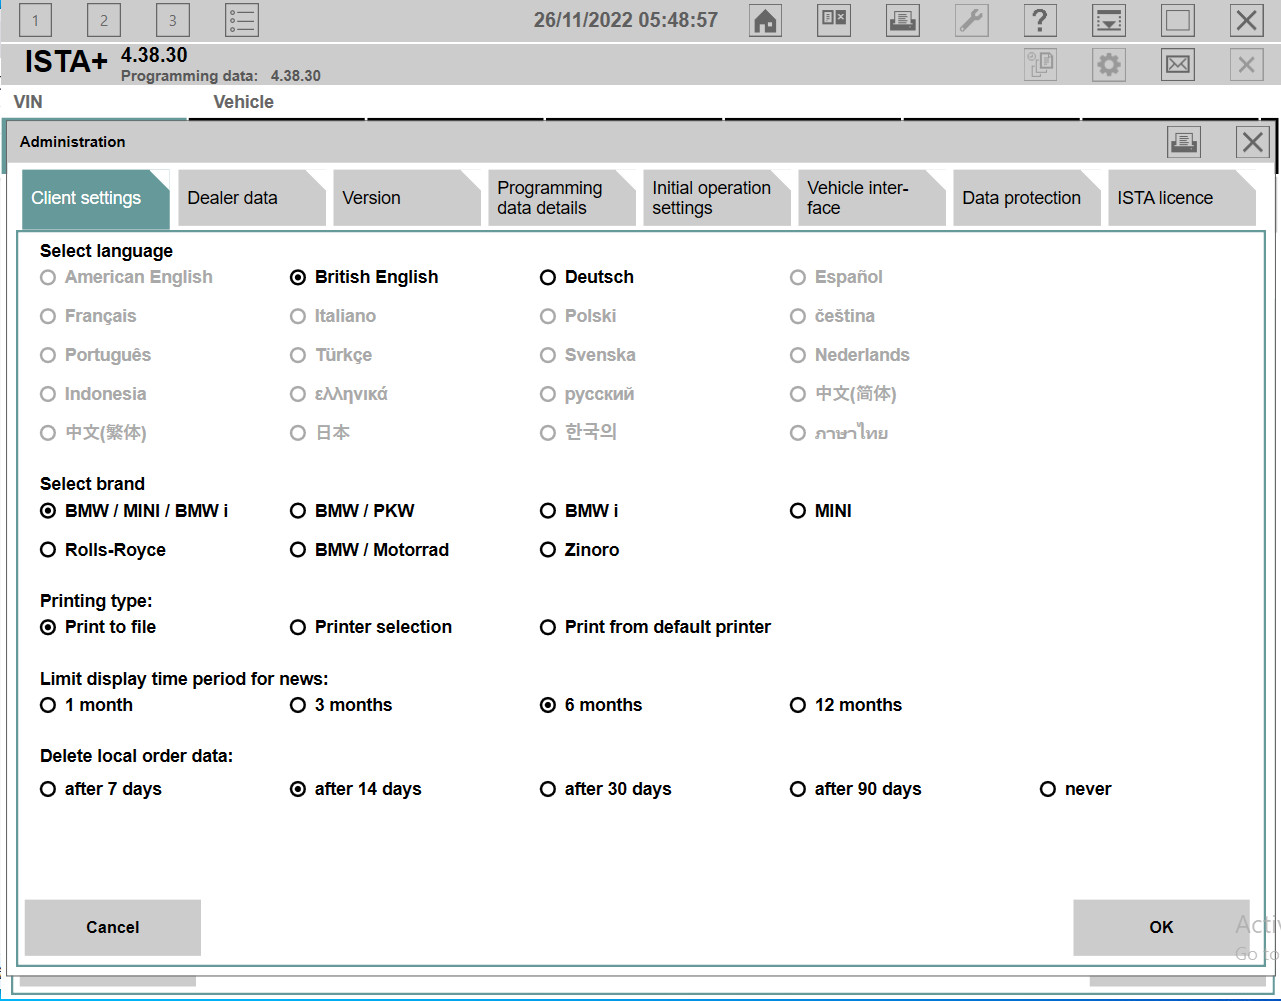1281x1001 pixels.
Task: Click the greyed Español option
Action: tap(837, 277)
